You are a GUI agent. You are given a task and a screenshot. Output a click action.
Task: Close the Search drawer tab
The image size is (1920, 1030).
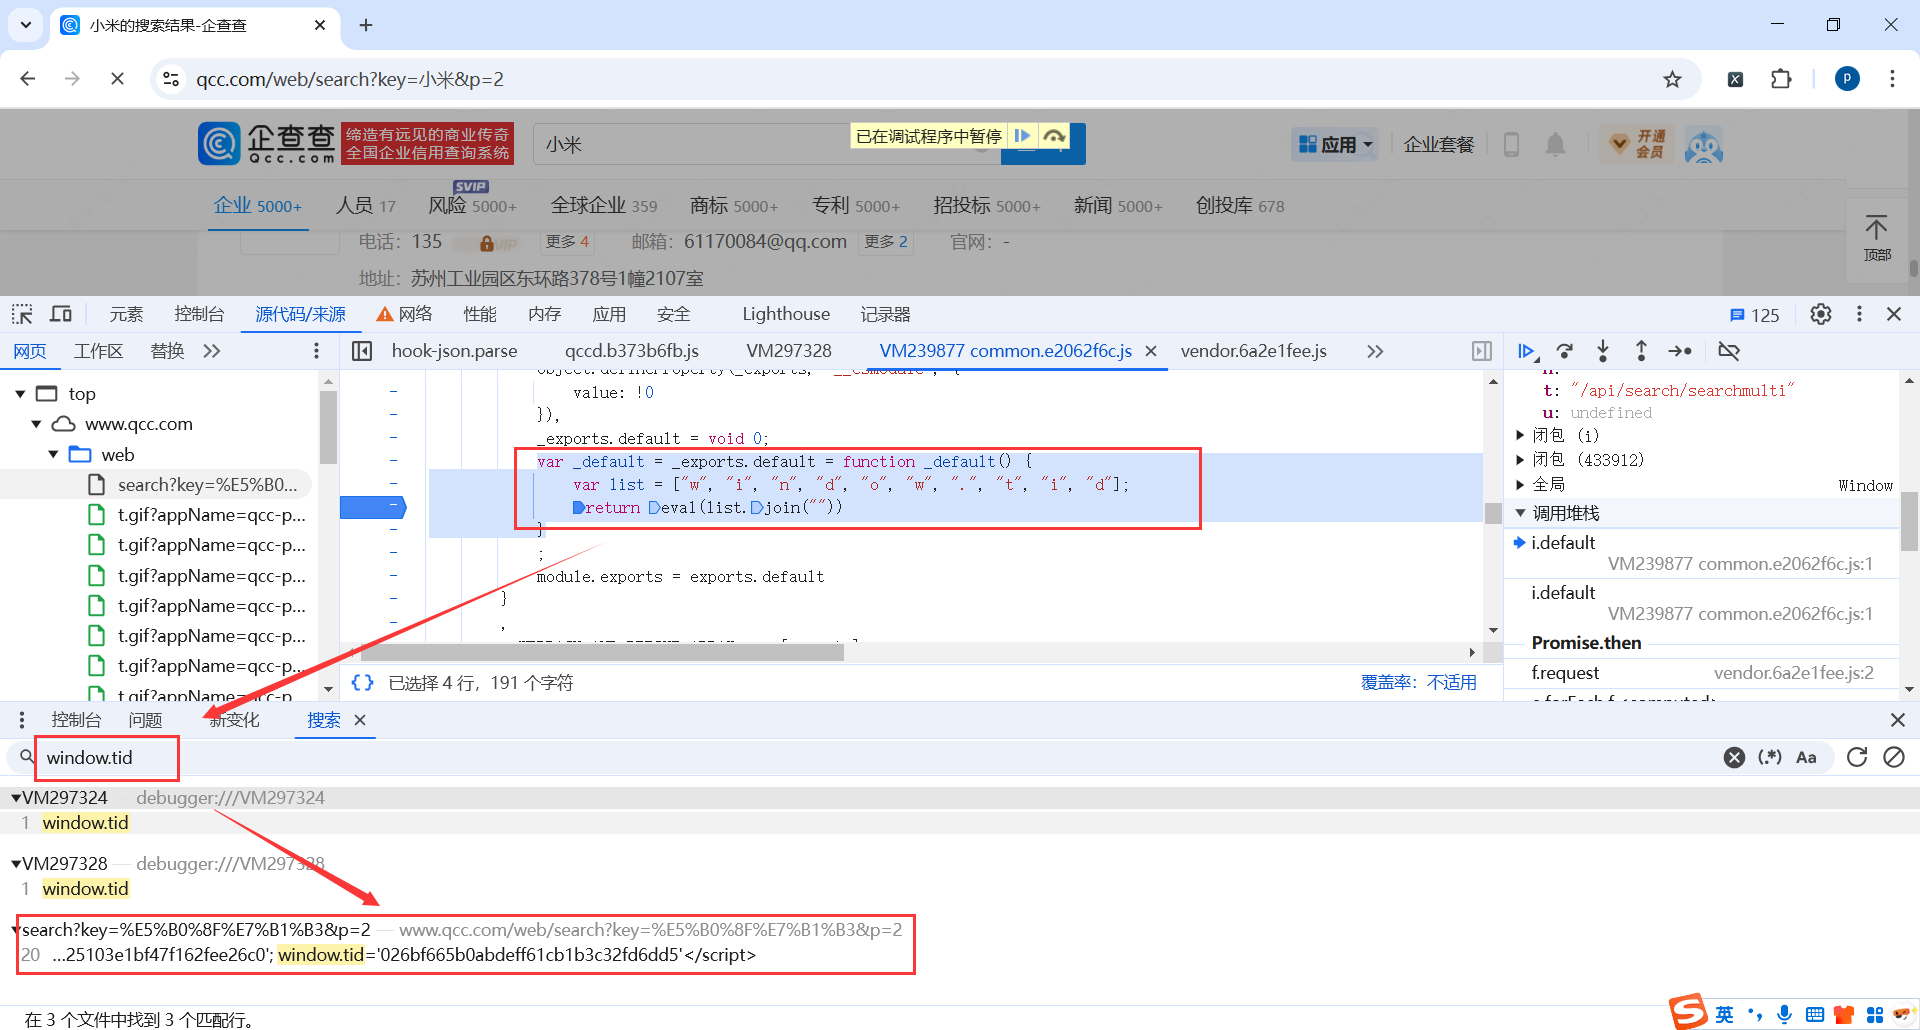tap(360, 720)
